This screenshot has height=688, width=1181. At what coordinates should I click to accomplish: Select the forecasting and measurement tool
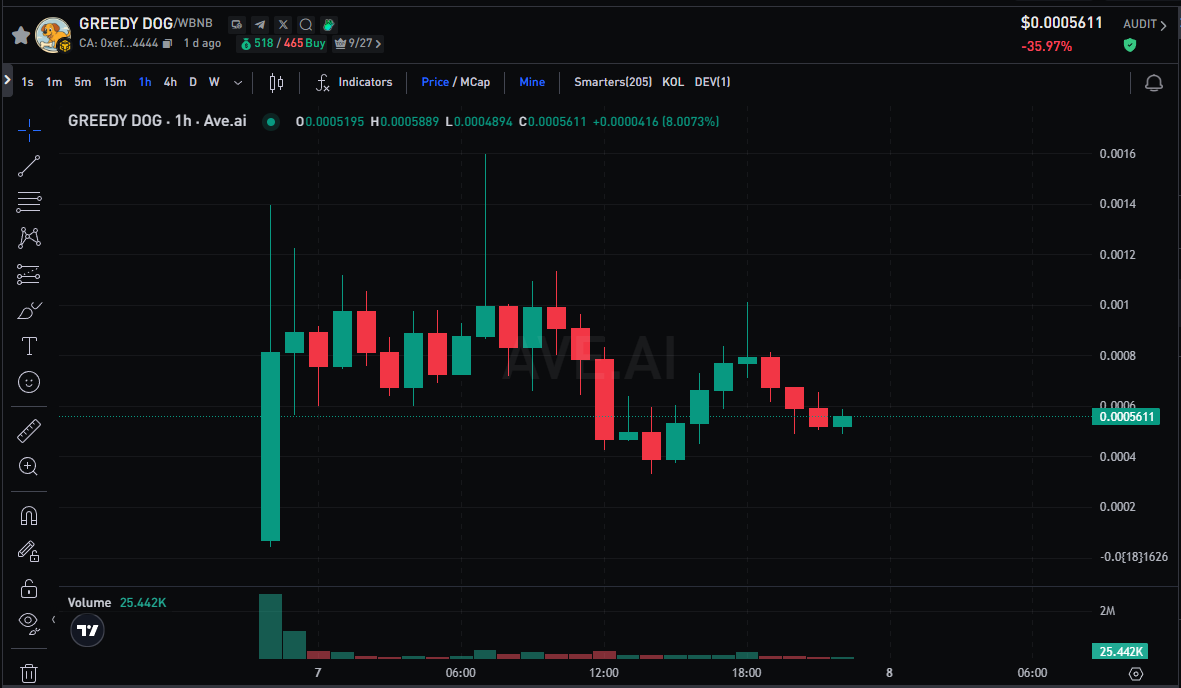pyautogui.click(x=29, y=274)
